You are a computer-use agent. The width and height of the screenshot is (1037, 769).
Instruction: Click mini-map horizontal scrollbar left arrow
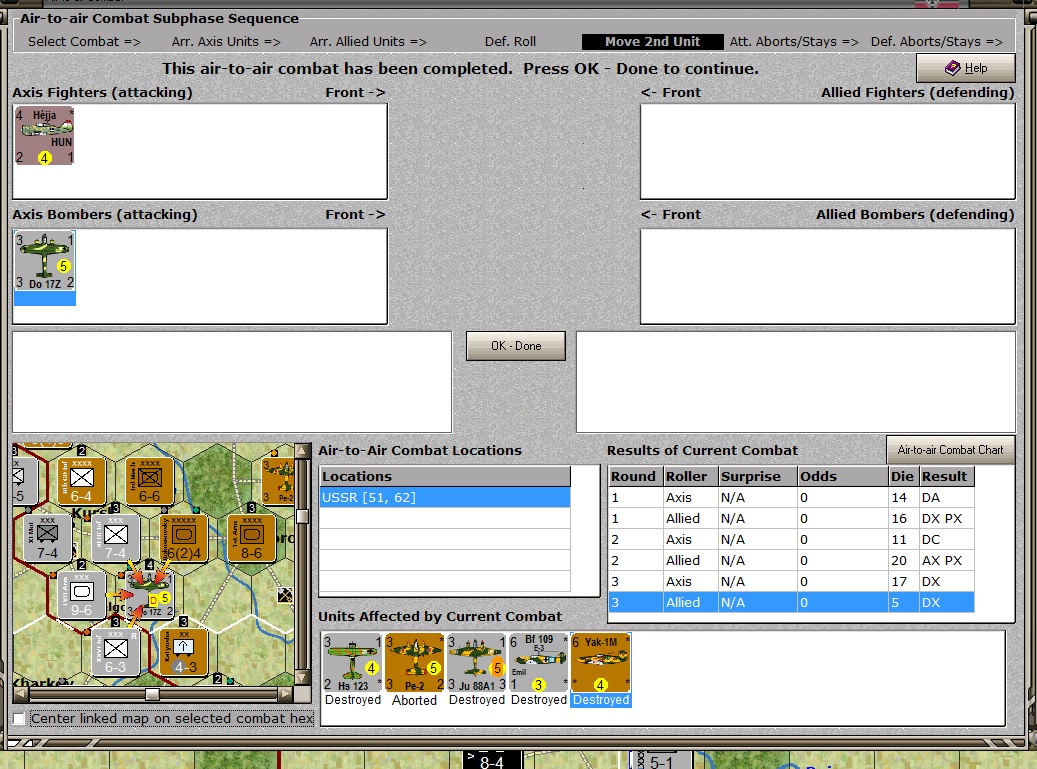21,694
